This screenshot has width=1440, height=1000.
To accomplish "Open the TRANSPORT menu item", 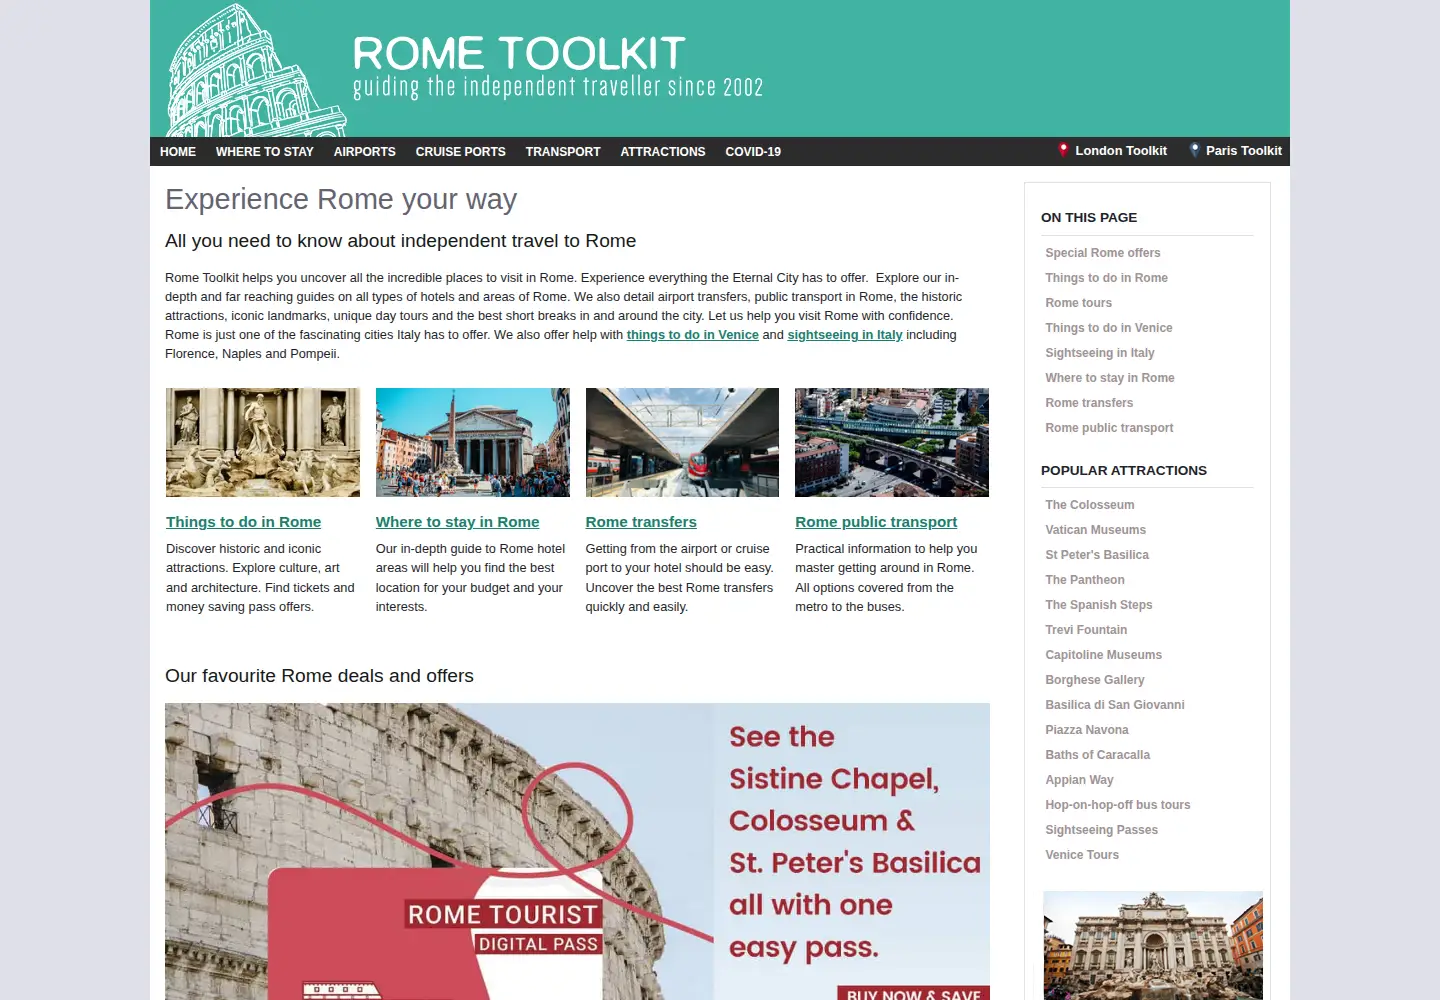I will click(563, 152).
